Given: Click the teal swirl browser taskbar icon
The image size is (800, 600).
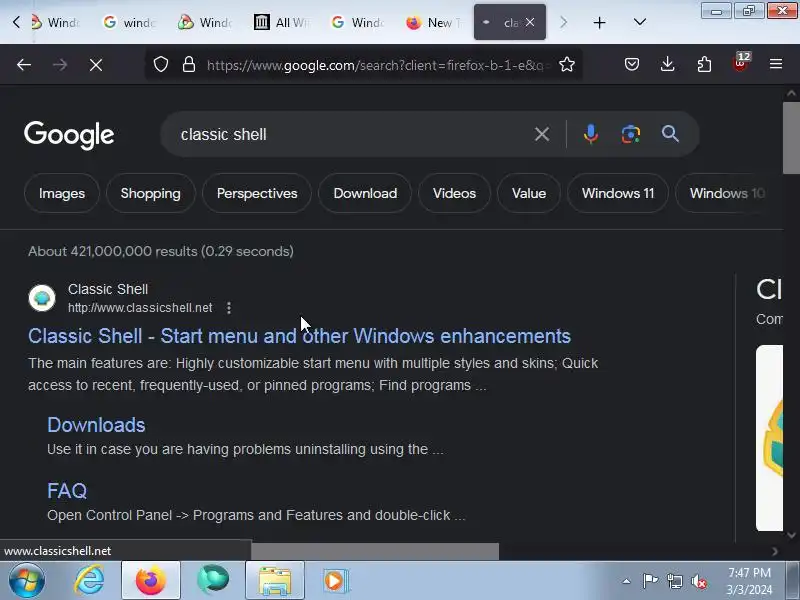Looking at the screenshot, I should pyautogui.click(x=213, y=580).
